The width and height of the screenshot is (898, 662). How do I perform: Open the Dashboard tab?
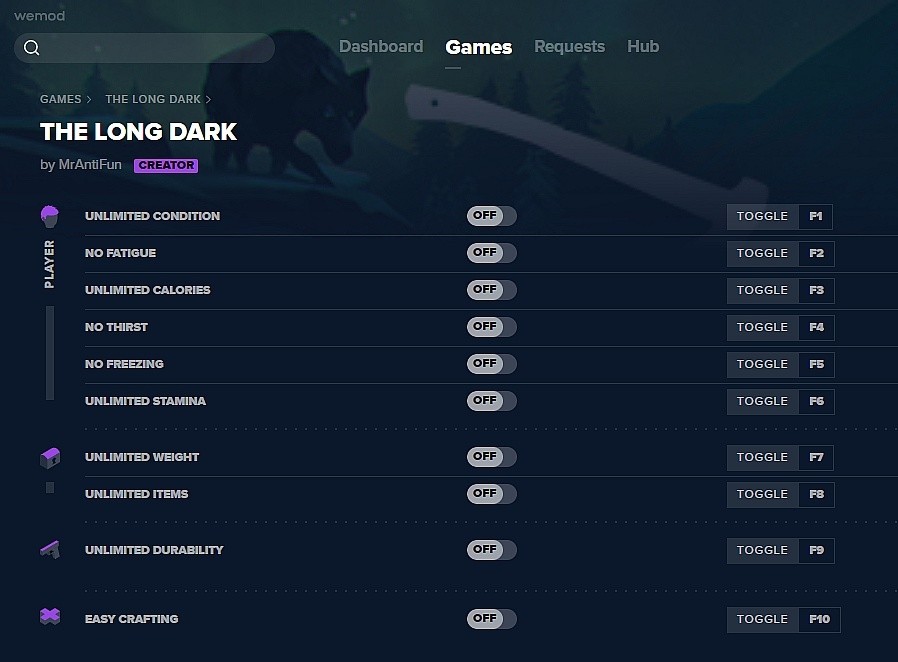381,46
